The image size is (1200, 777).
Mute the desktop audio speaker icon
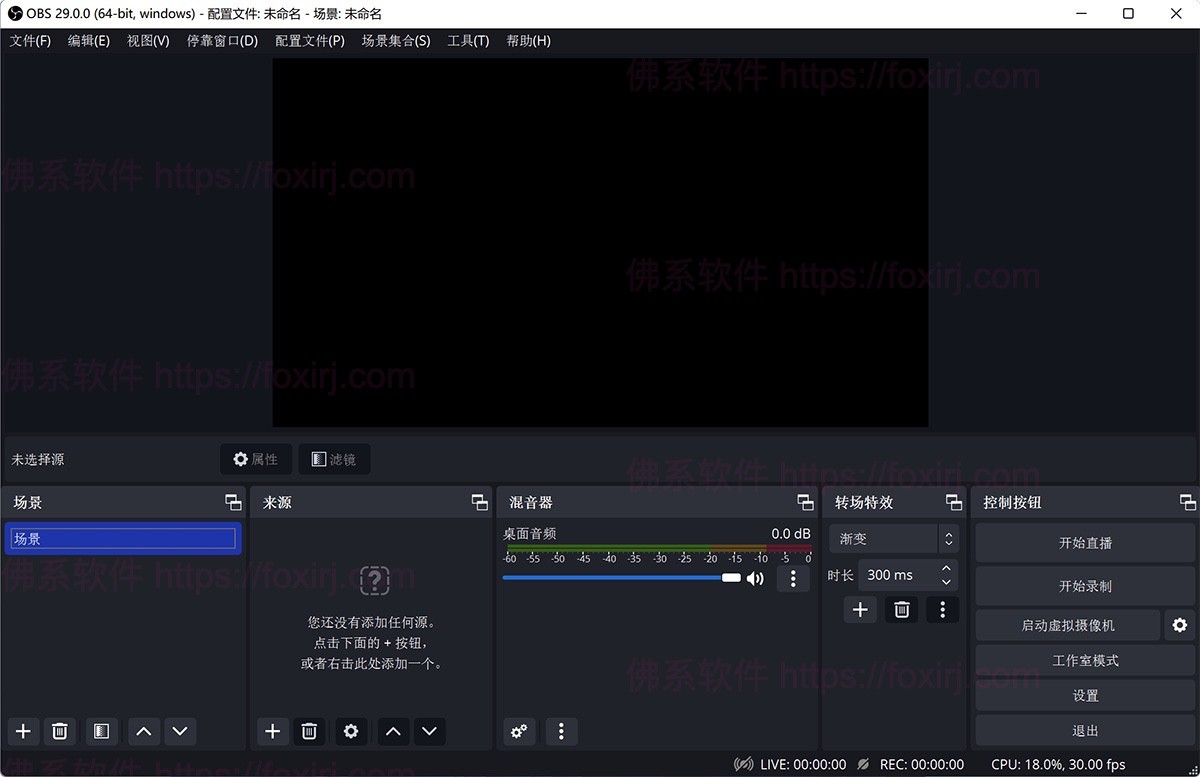point(755,578)
